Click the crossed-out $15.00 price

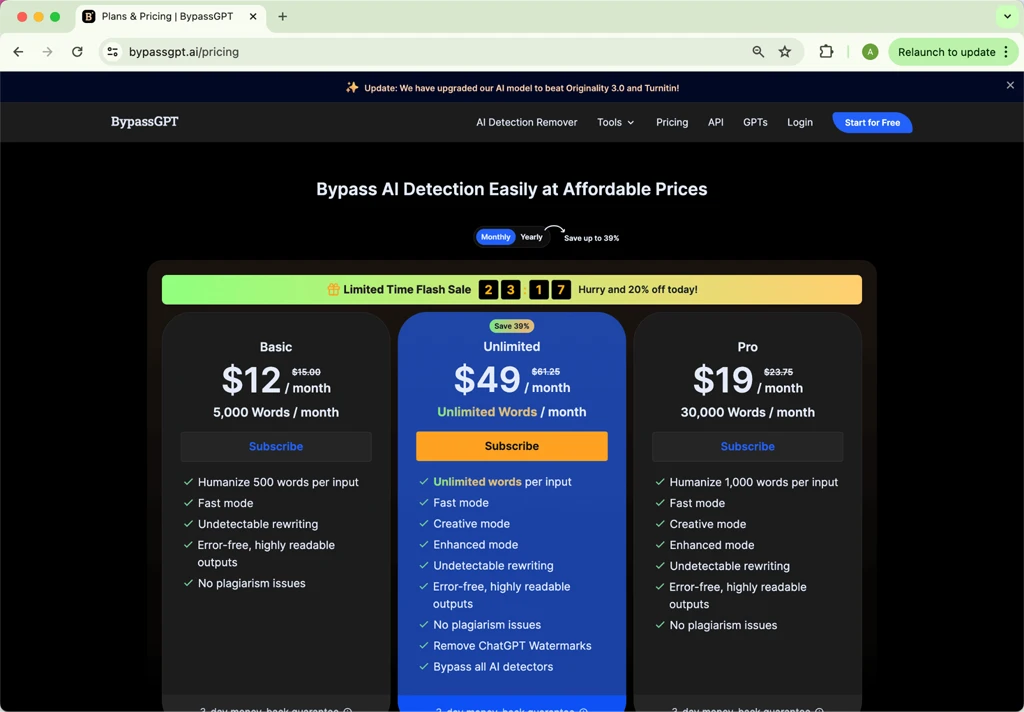tap(306, 372)
